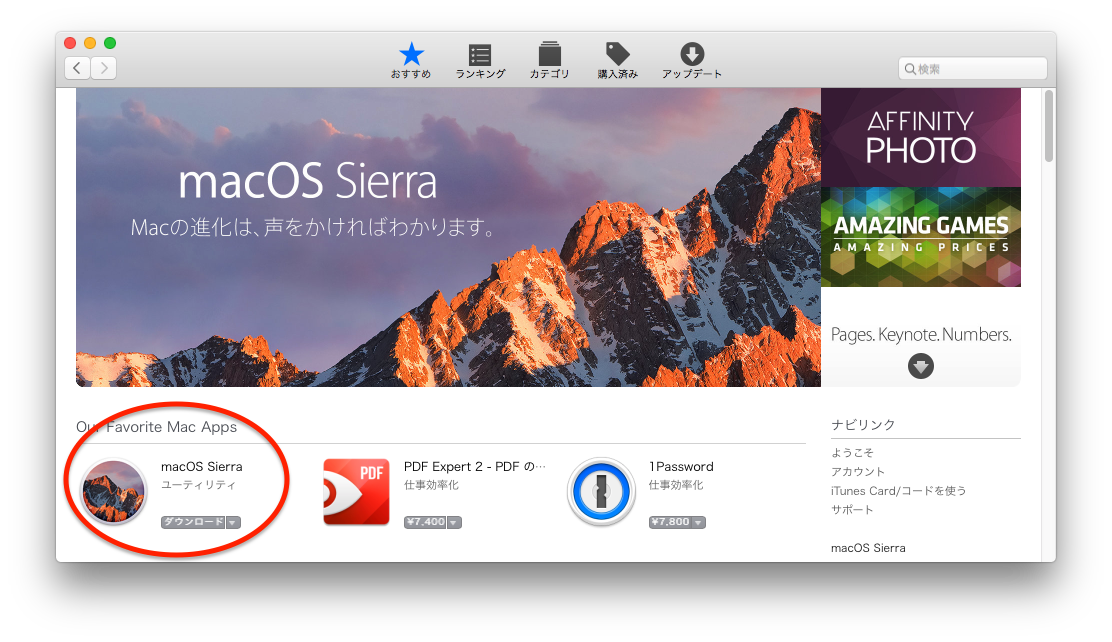Click the PDF Expert 2 app title

[474, 467]
